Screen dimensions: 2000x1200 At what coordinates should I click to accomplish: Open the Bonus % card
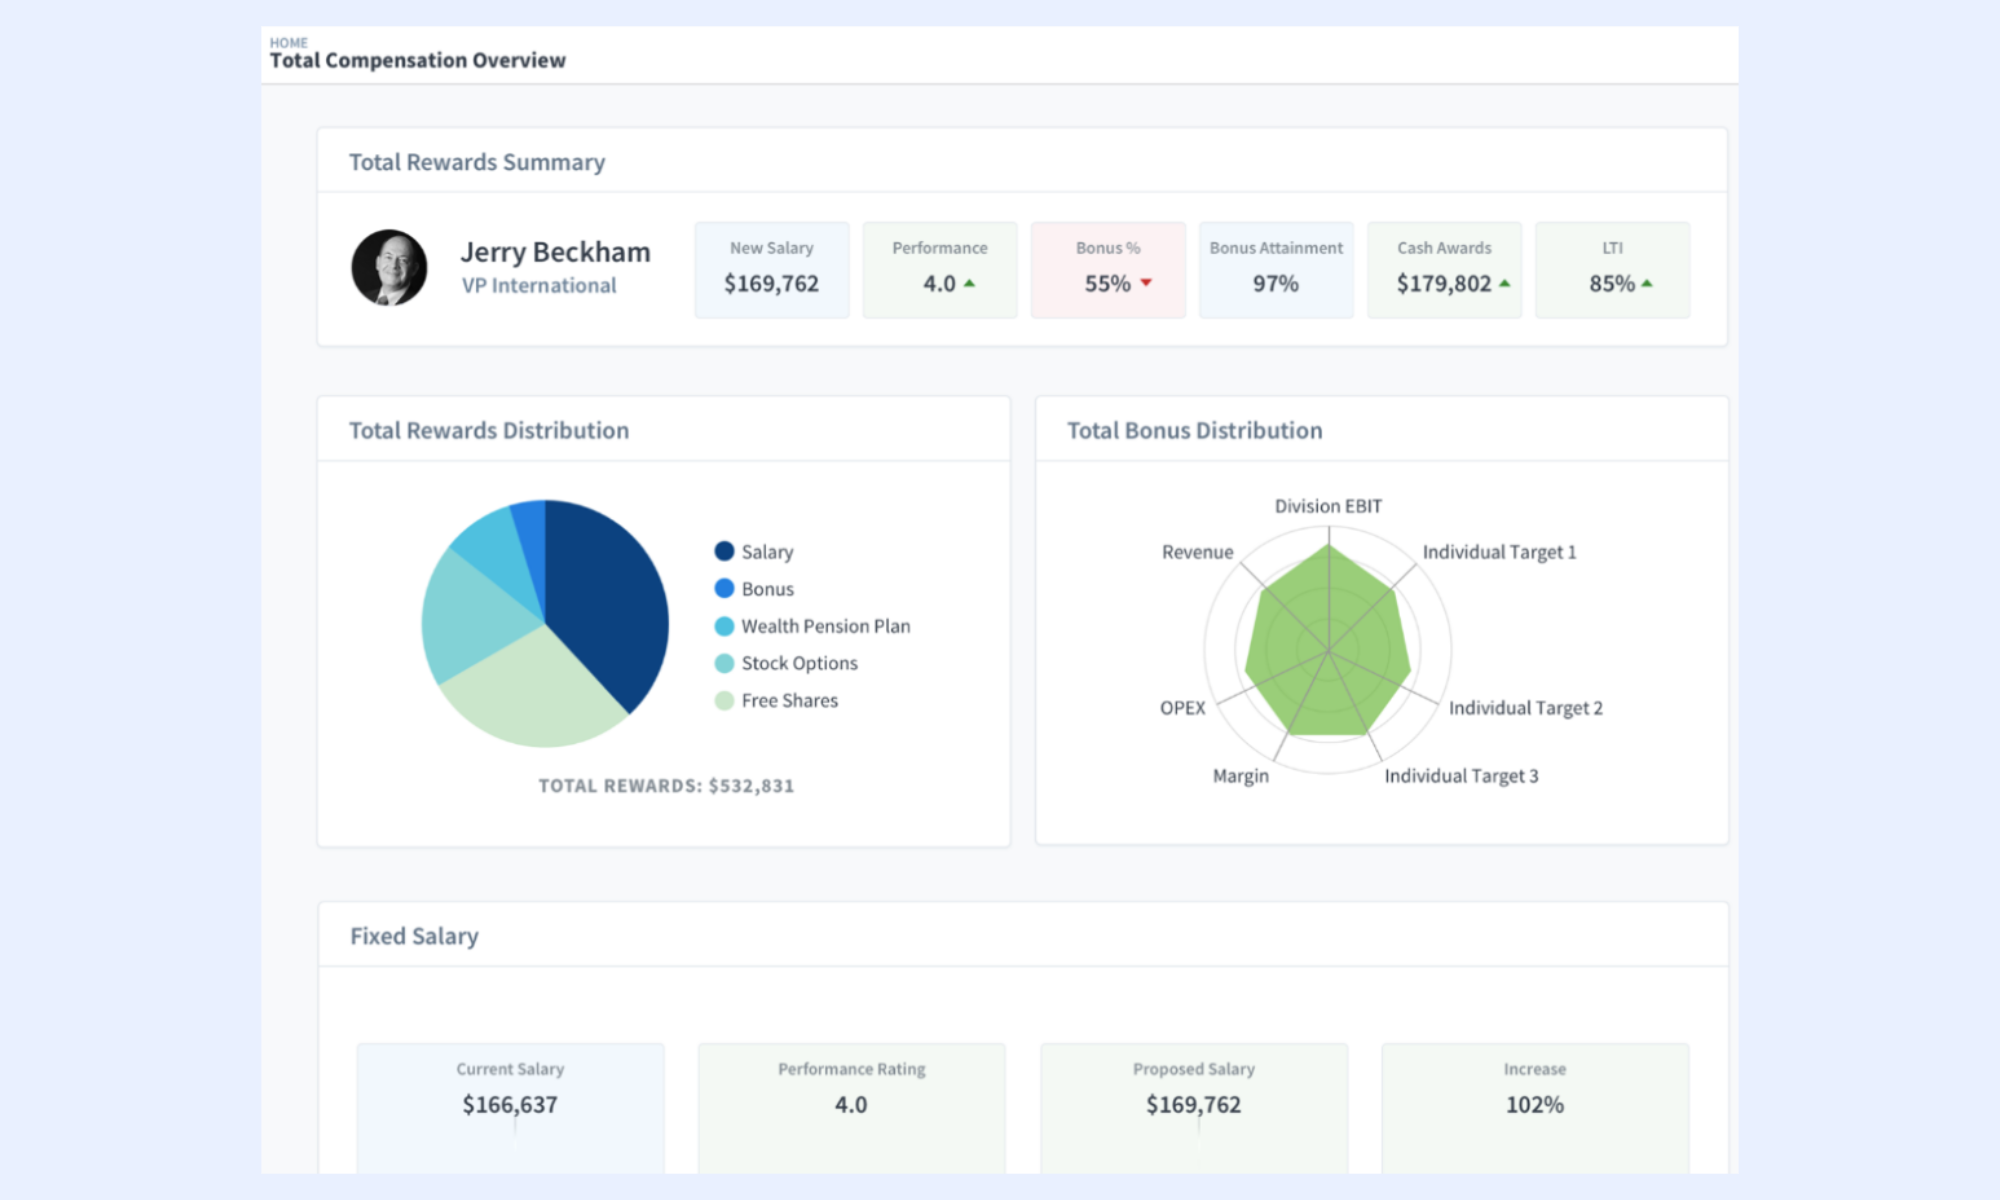(1108, 270)
